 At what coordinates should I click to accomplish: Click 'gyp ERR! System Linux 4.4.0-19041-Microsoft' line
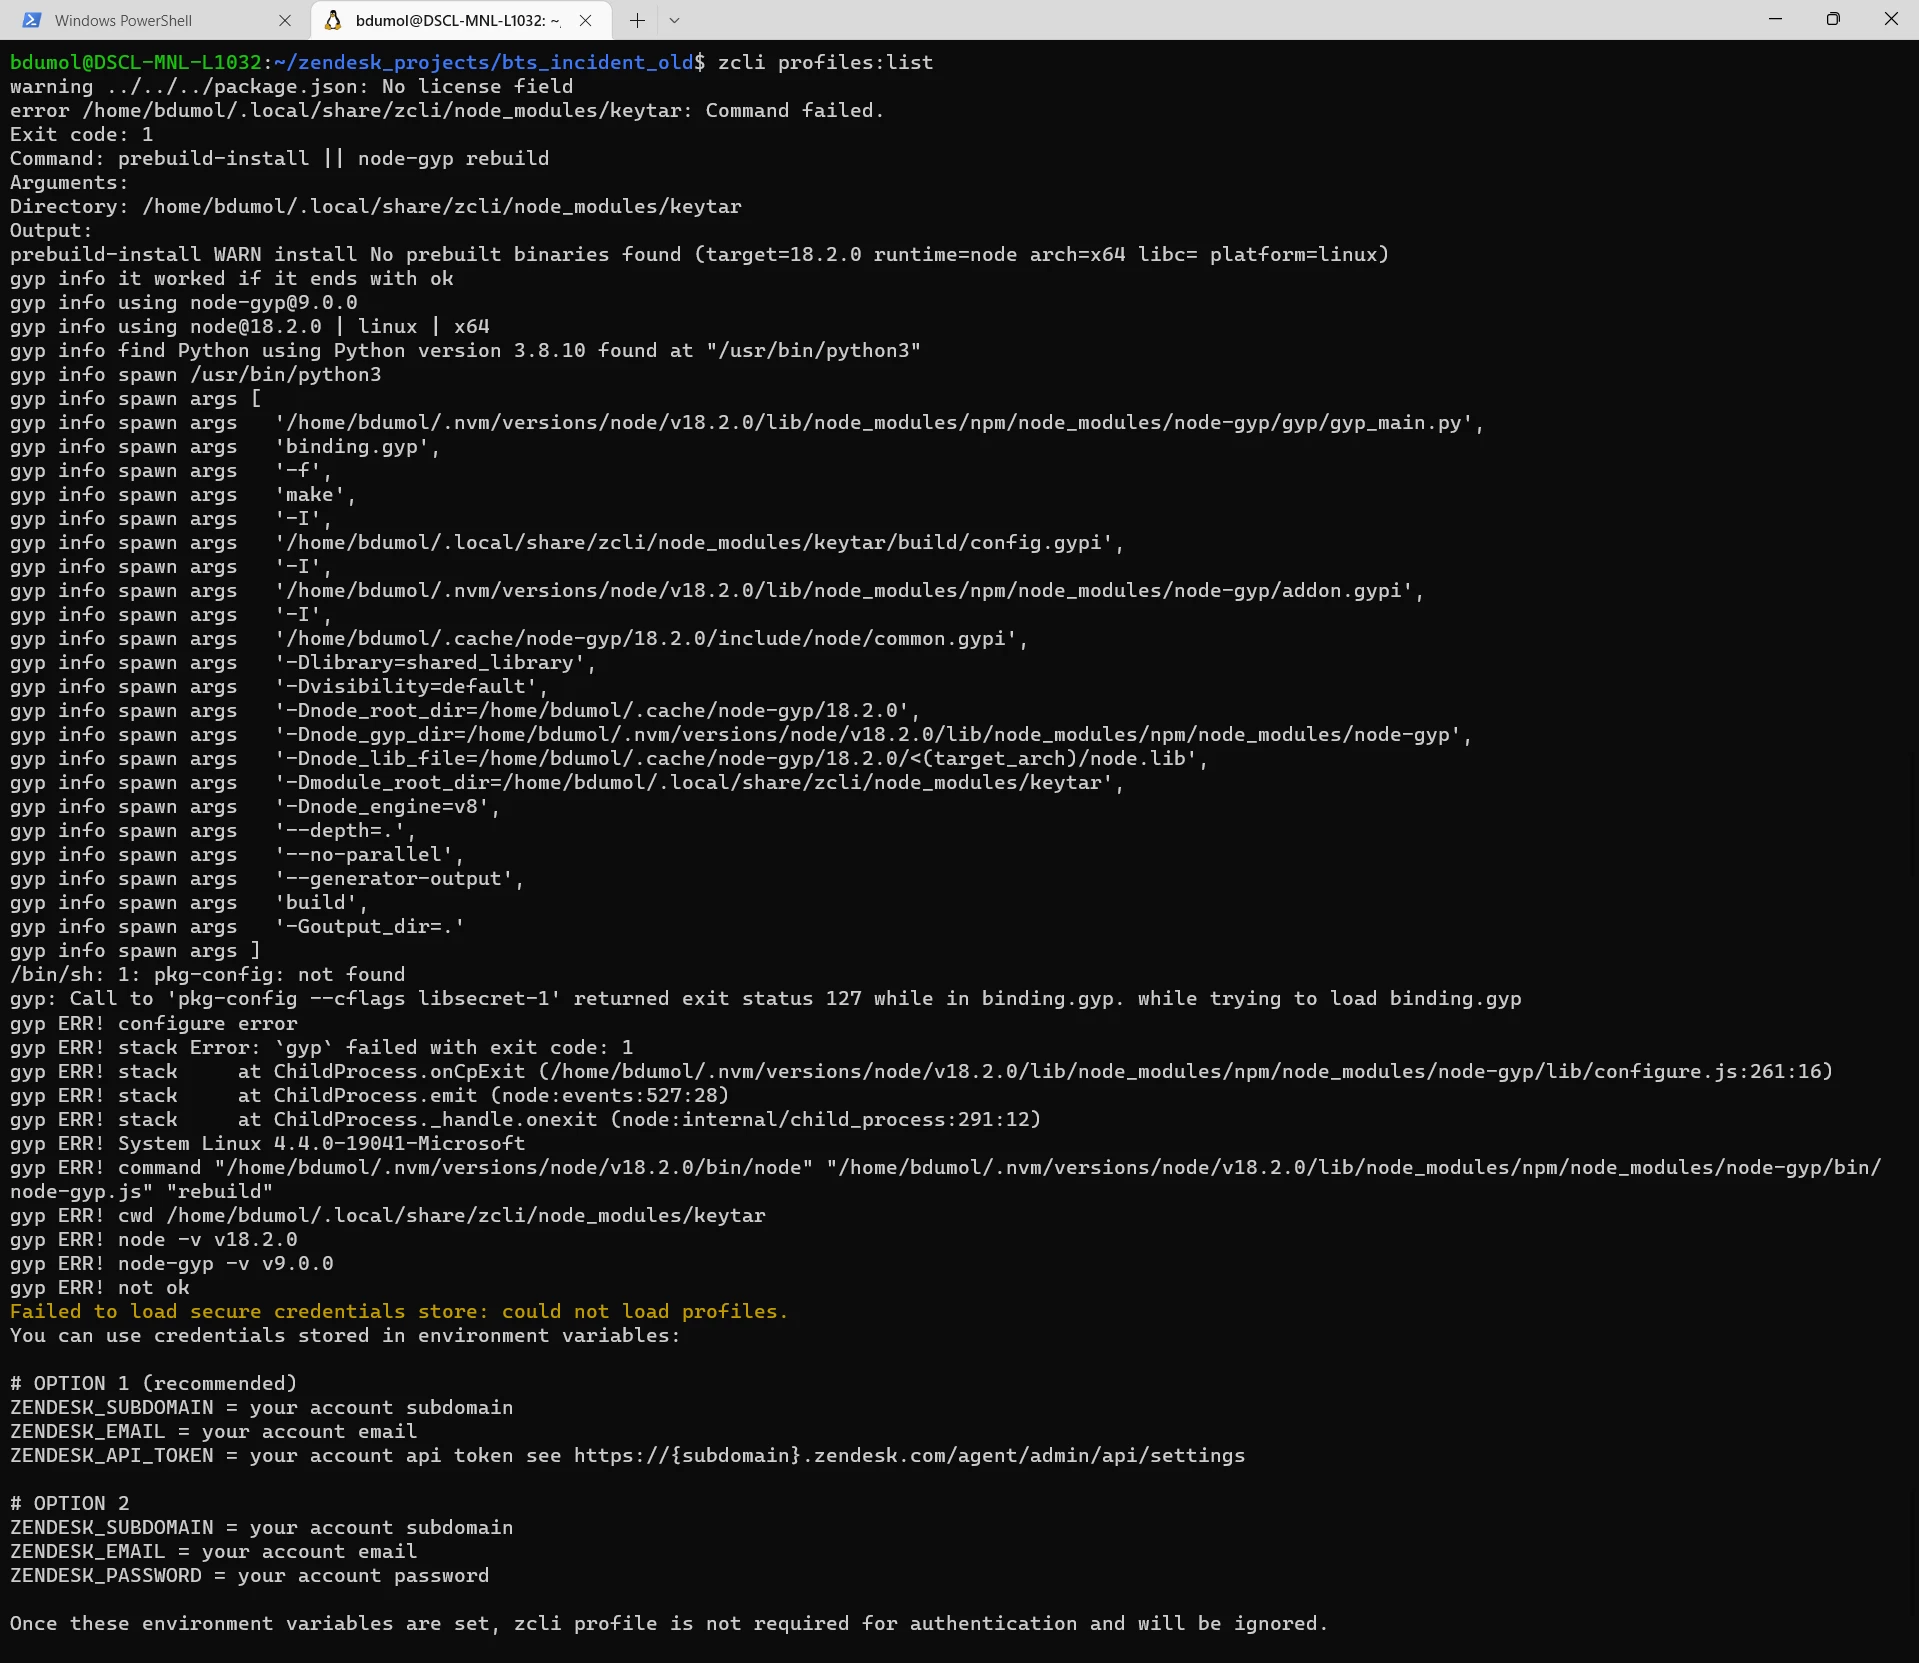(x=267, y=1143)
